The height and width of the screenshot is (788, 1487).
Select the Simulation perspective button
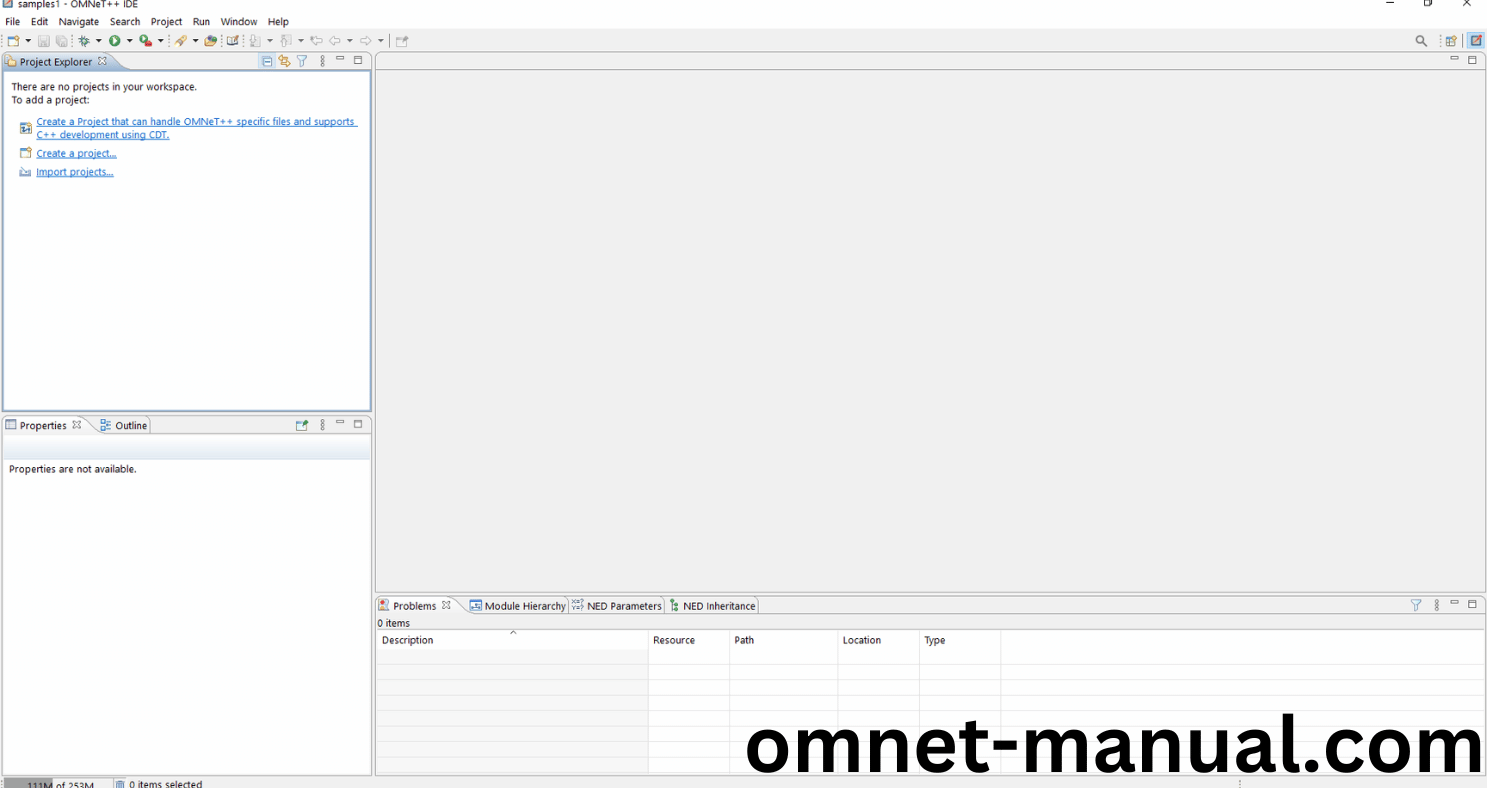click(x=1476, y=41)
